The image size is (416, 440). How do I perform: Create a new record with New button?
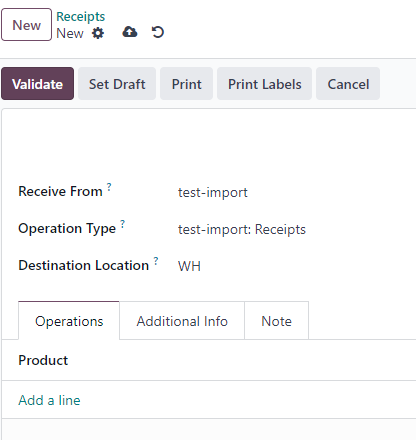(x=27, y=25)
